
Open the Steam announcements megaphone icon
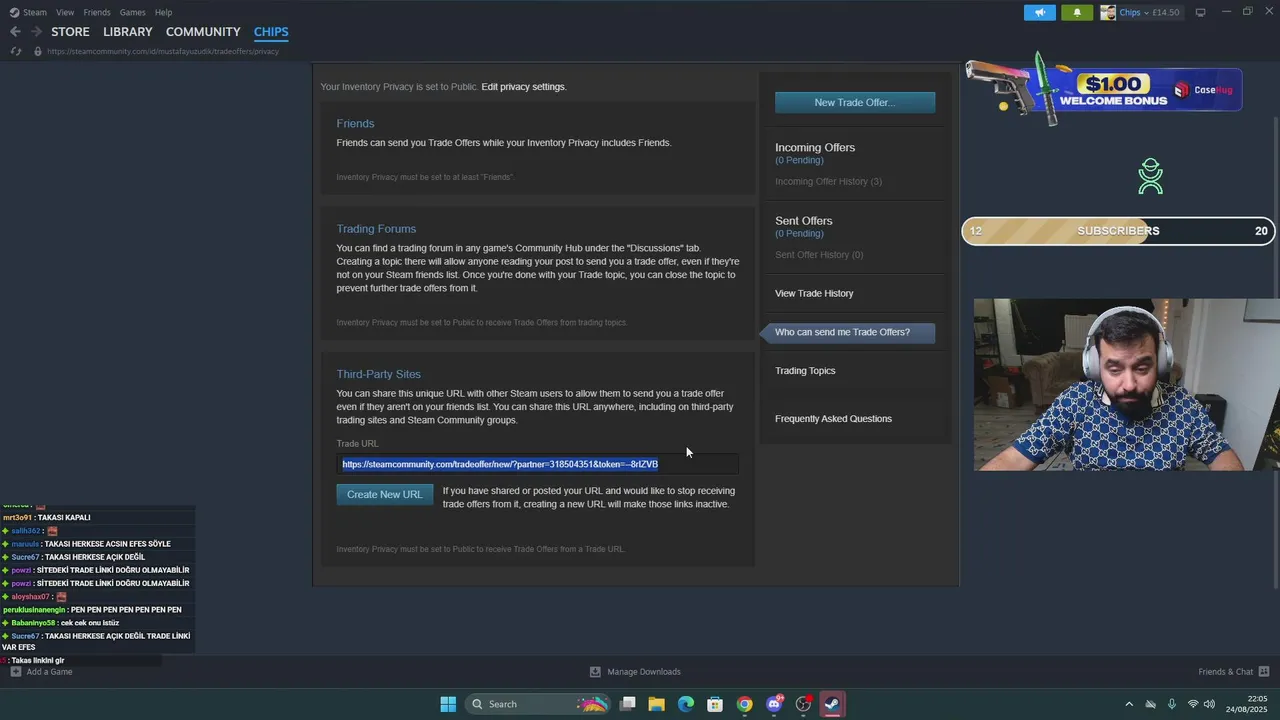click(x=1040, y=12)
